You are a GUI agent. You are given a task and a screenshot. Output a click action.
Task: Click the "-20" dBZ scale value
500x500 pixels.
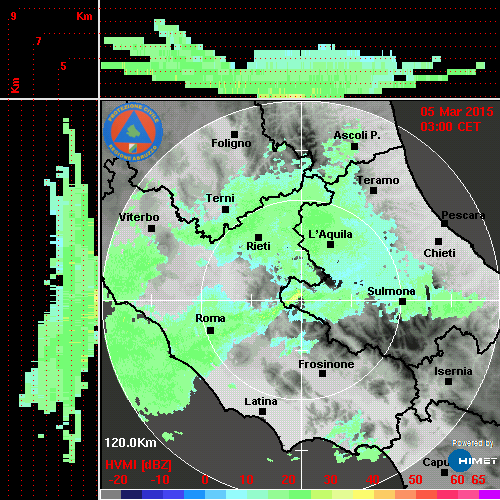coord(118,480)
